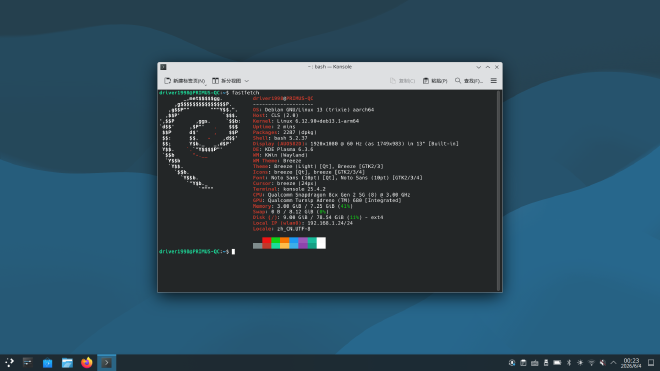Viewport: 660px width, 371px height.
Task: Click the 'Shell: bash 5.2.37' line
Action: tap(280, 138)
